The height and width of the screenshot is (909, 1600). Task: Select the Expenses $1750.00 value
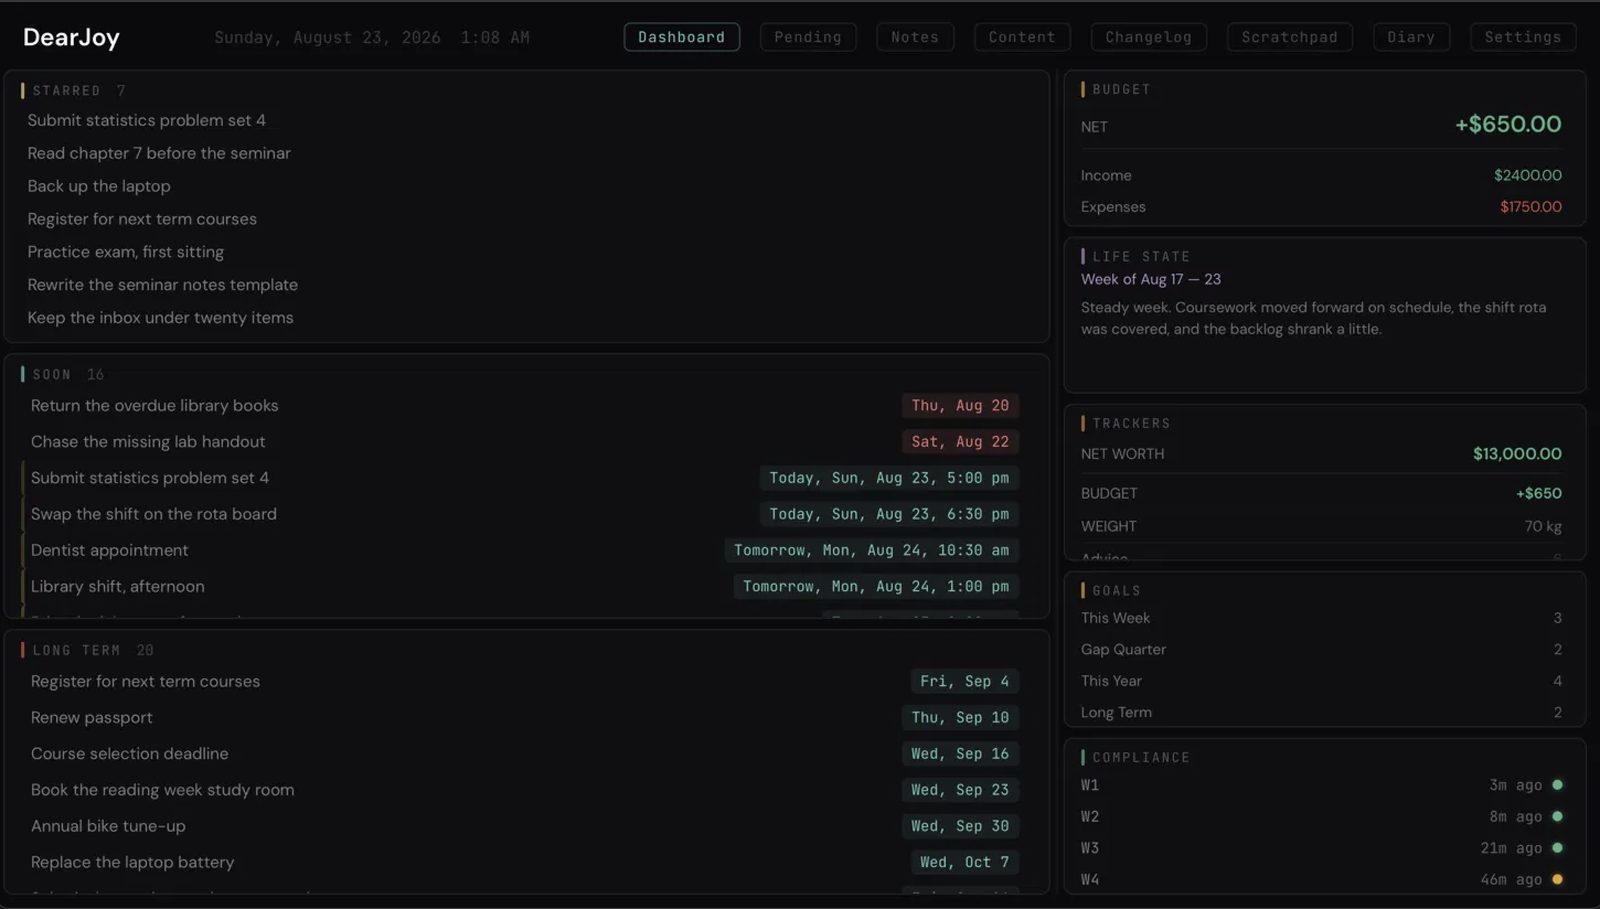[1531, 207]
